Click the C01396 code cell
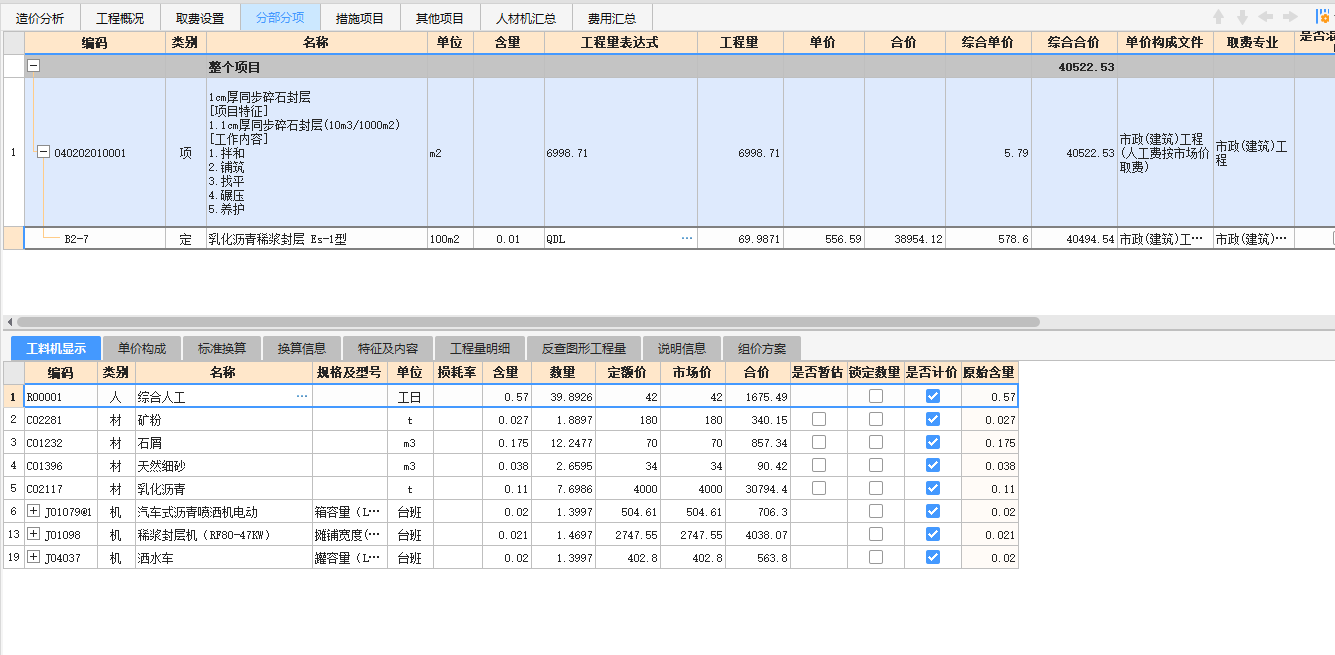This screenshot has height=655, width=1335. 61,466
